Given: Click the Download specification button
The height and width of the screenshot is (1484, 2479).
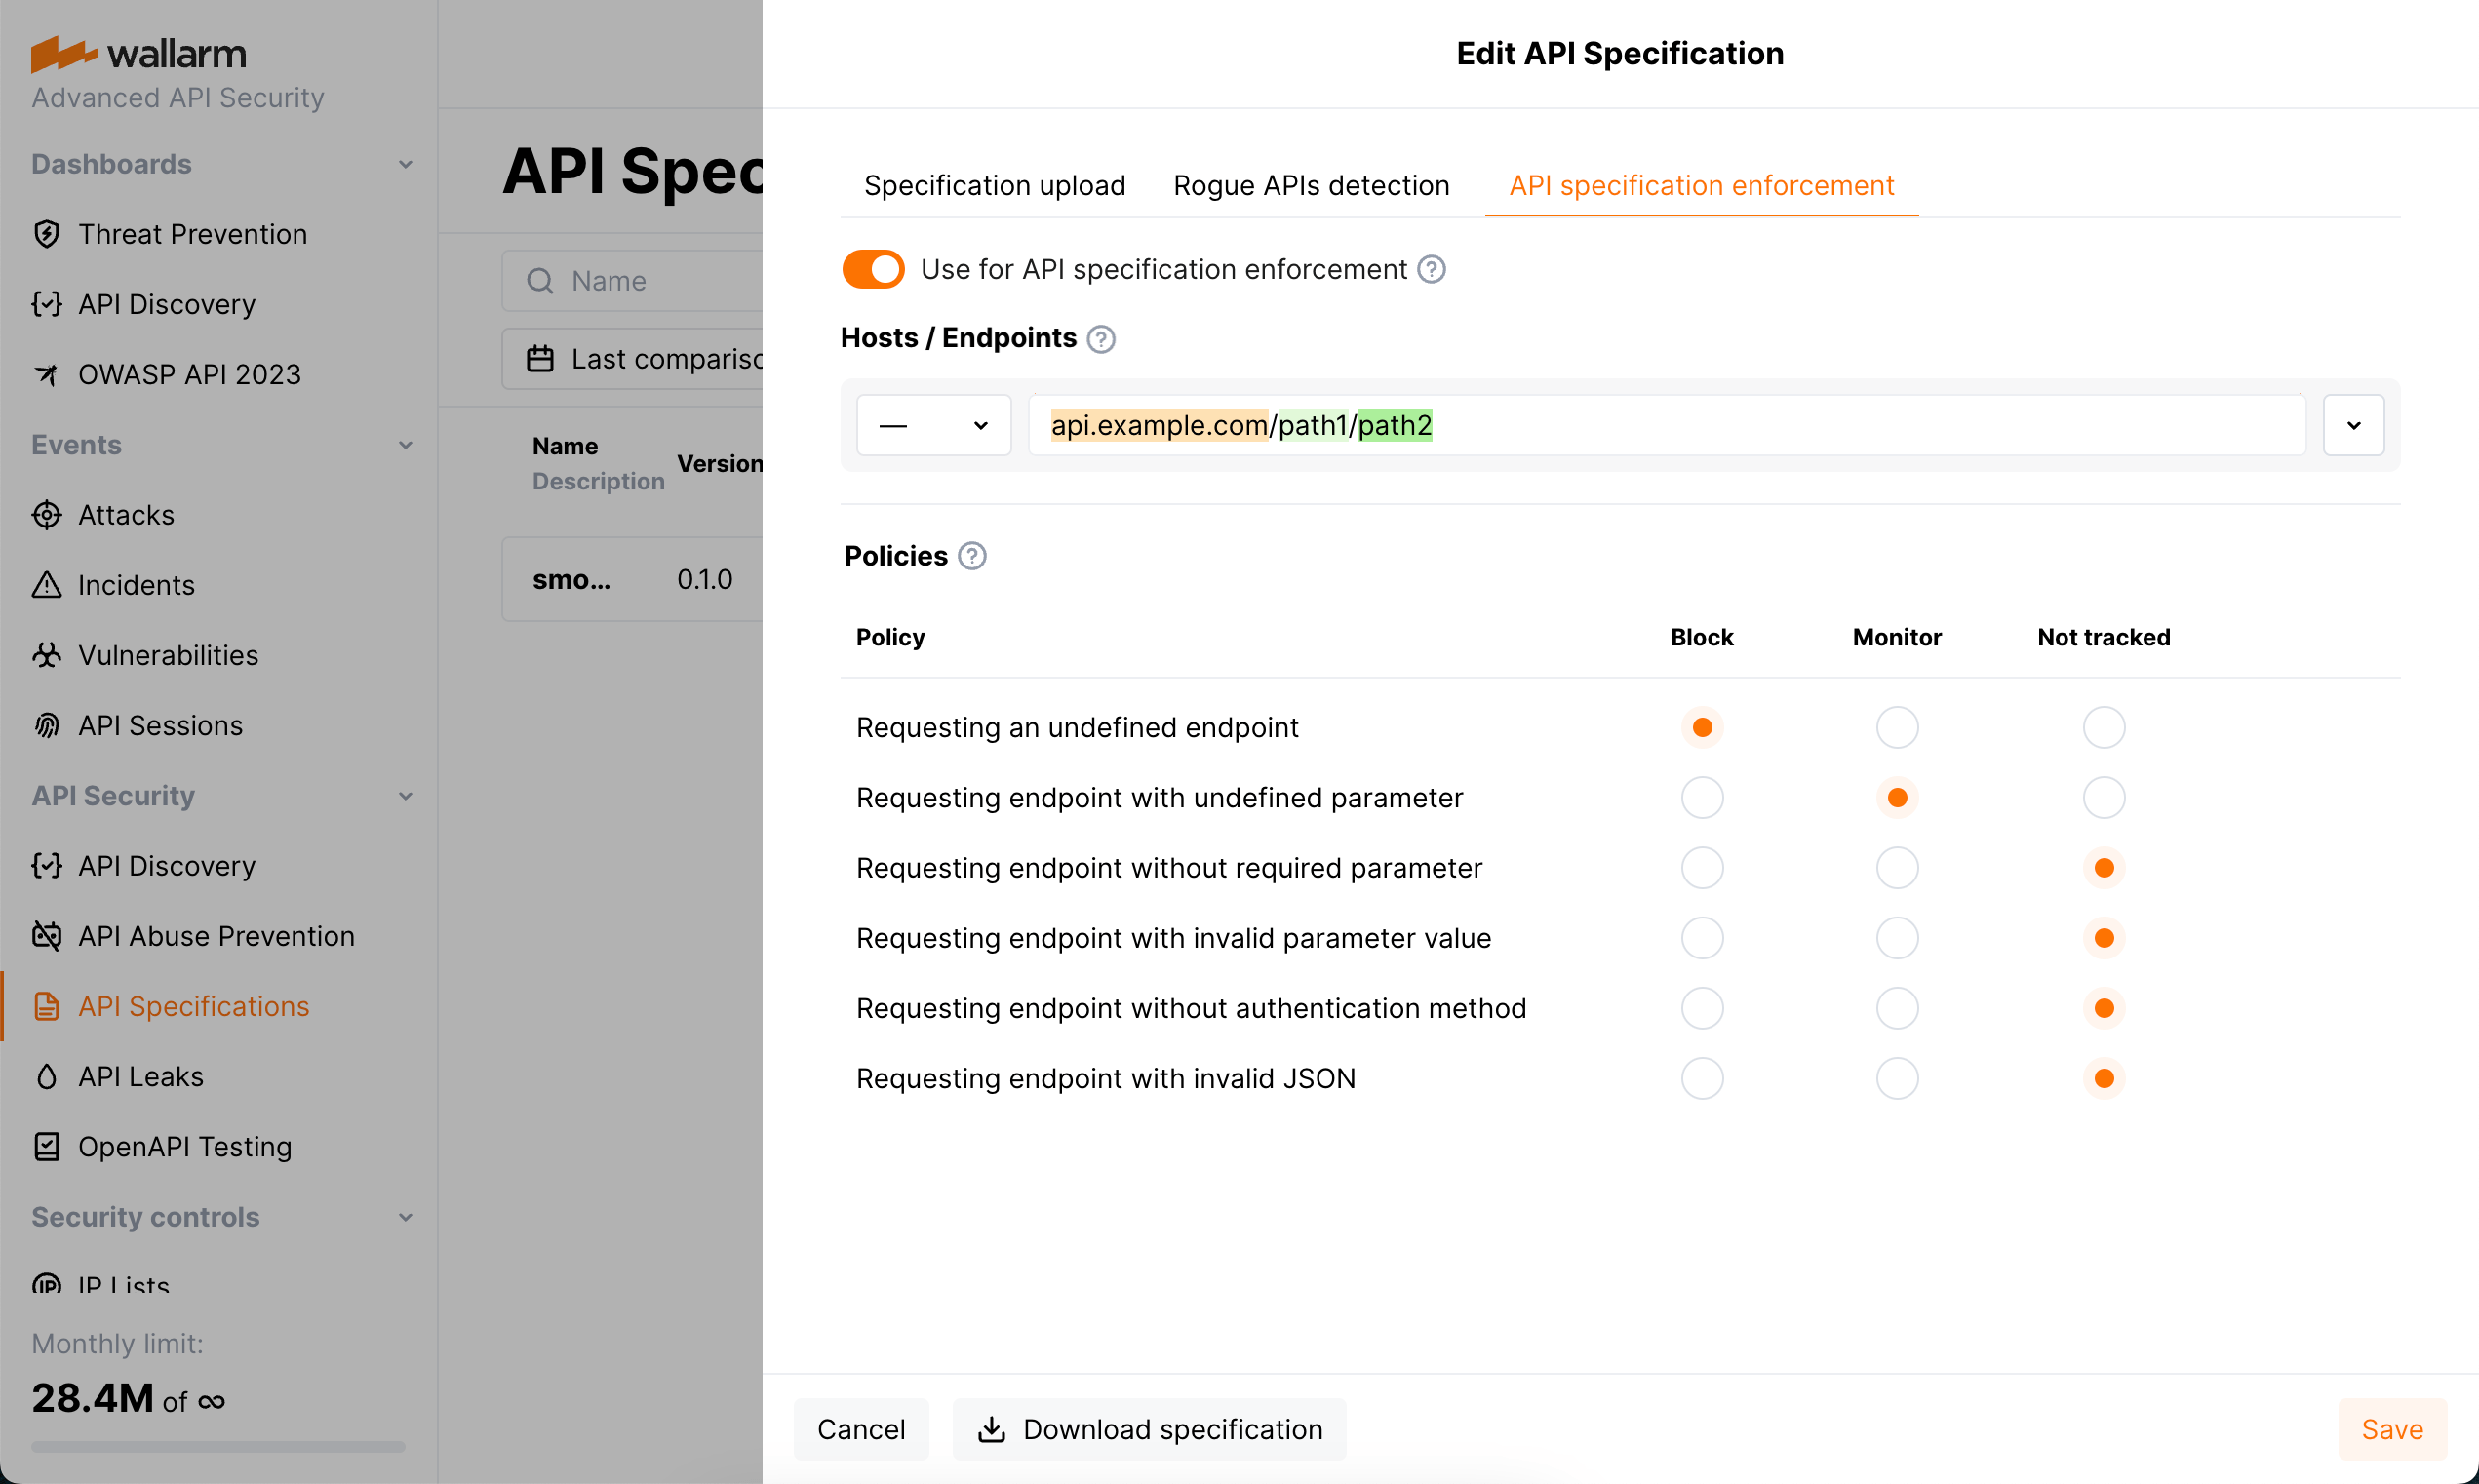Looking at the screenshot, I should point(1148,1428).
